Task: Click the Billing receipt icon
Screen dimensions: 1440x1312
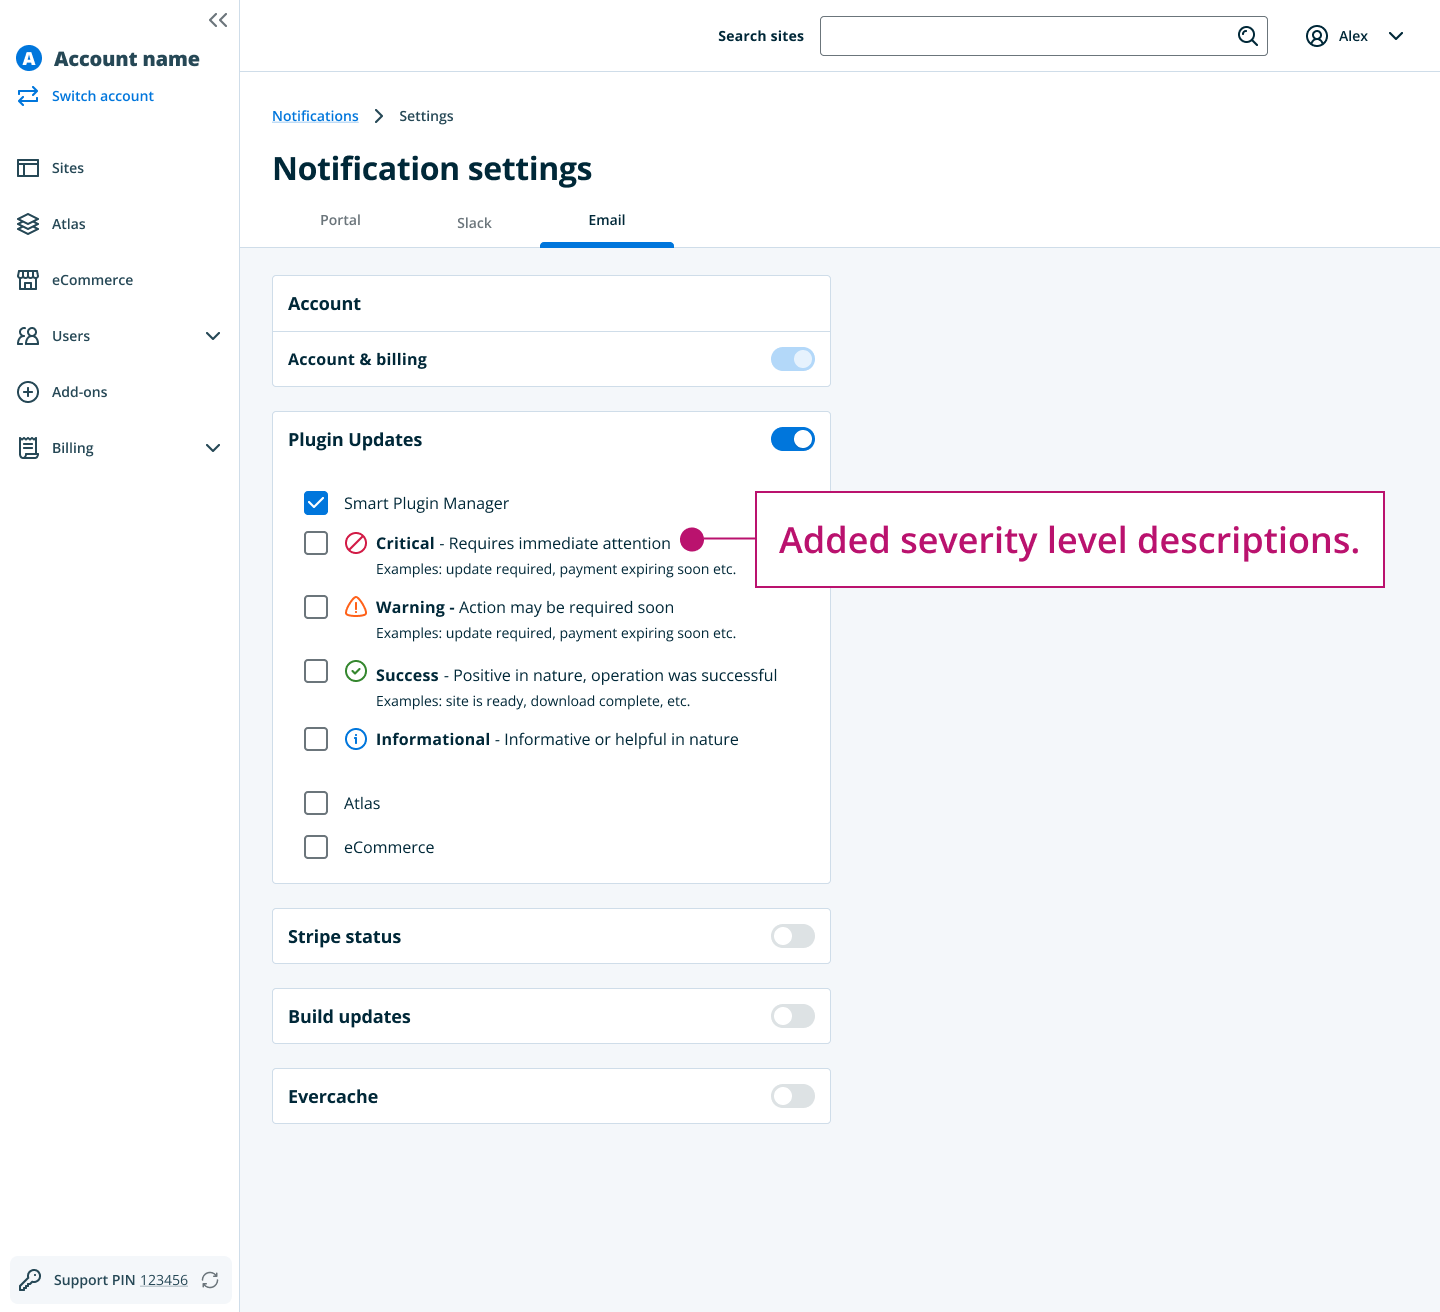Action: point(28,448)
